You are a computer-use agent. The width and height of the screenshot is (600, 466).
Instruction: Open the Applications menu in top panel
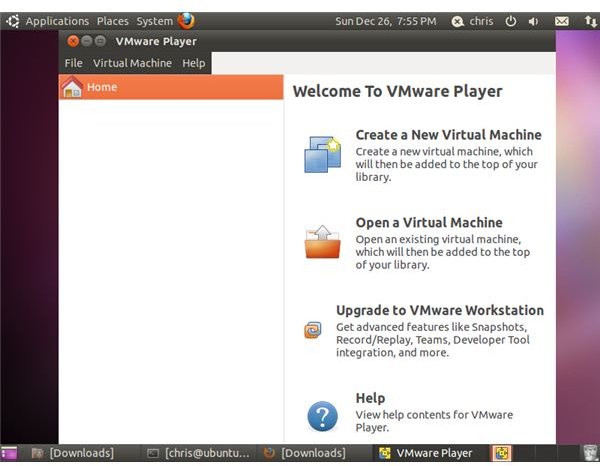pyautogui.click(x=57, y=21)
